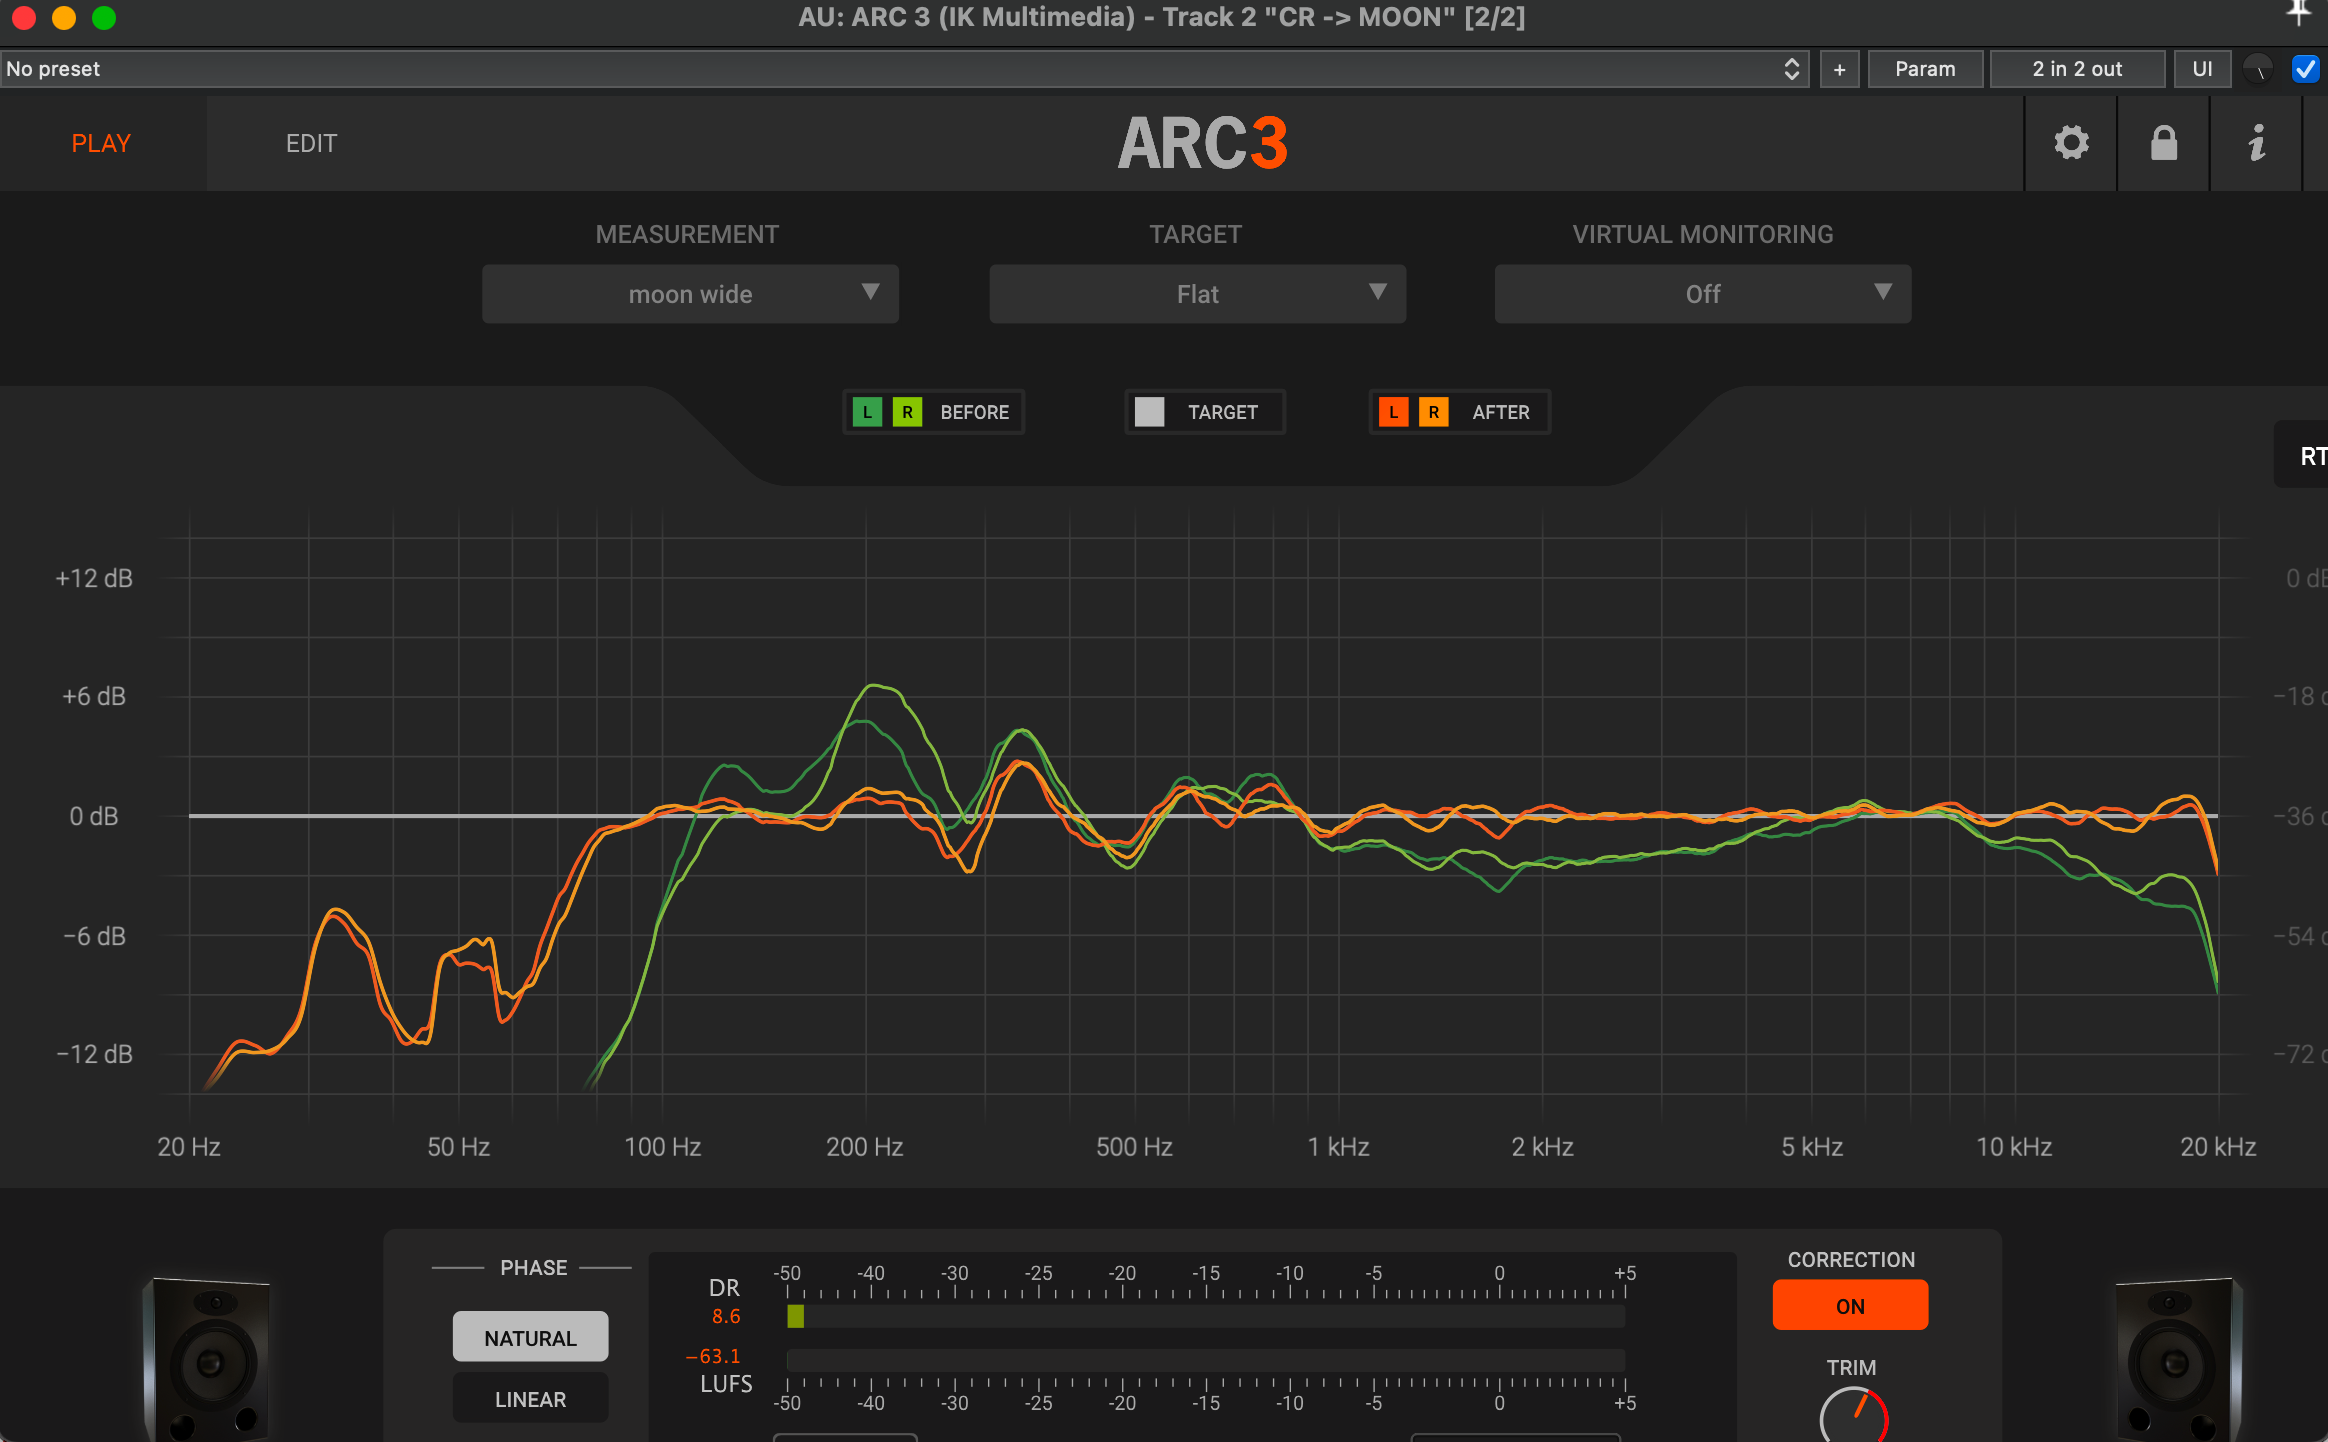Screen dimensions: 2328x1442
Task: Open the RT side tab
Action: (x=2303, y=455)
